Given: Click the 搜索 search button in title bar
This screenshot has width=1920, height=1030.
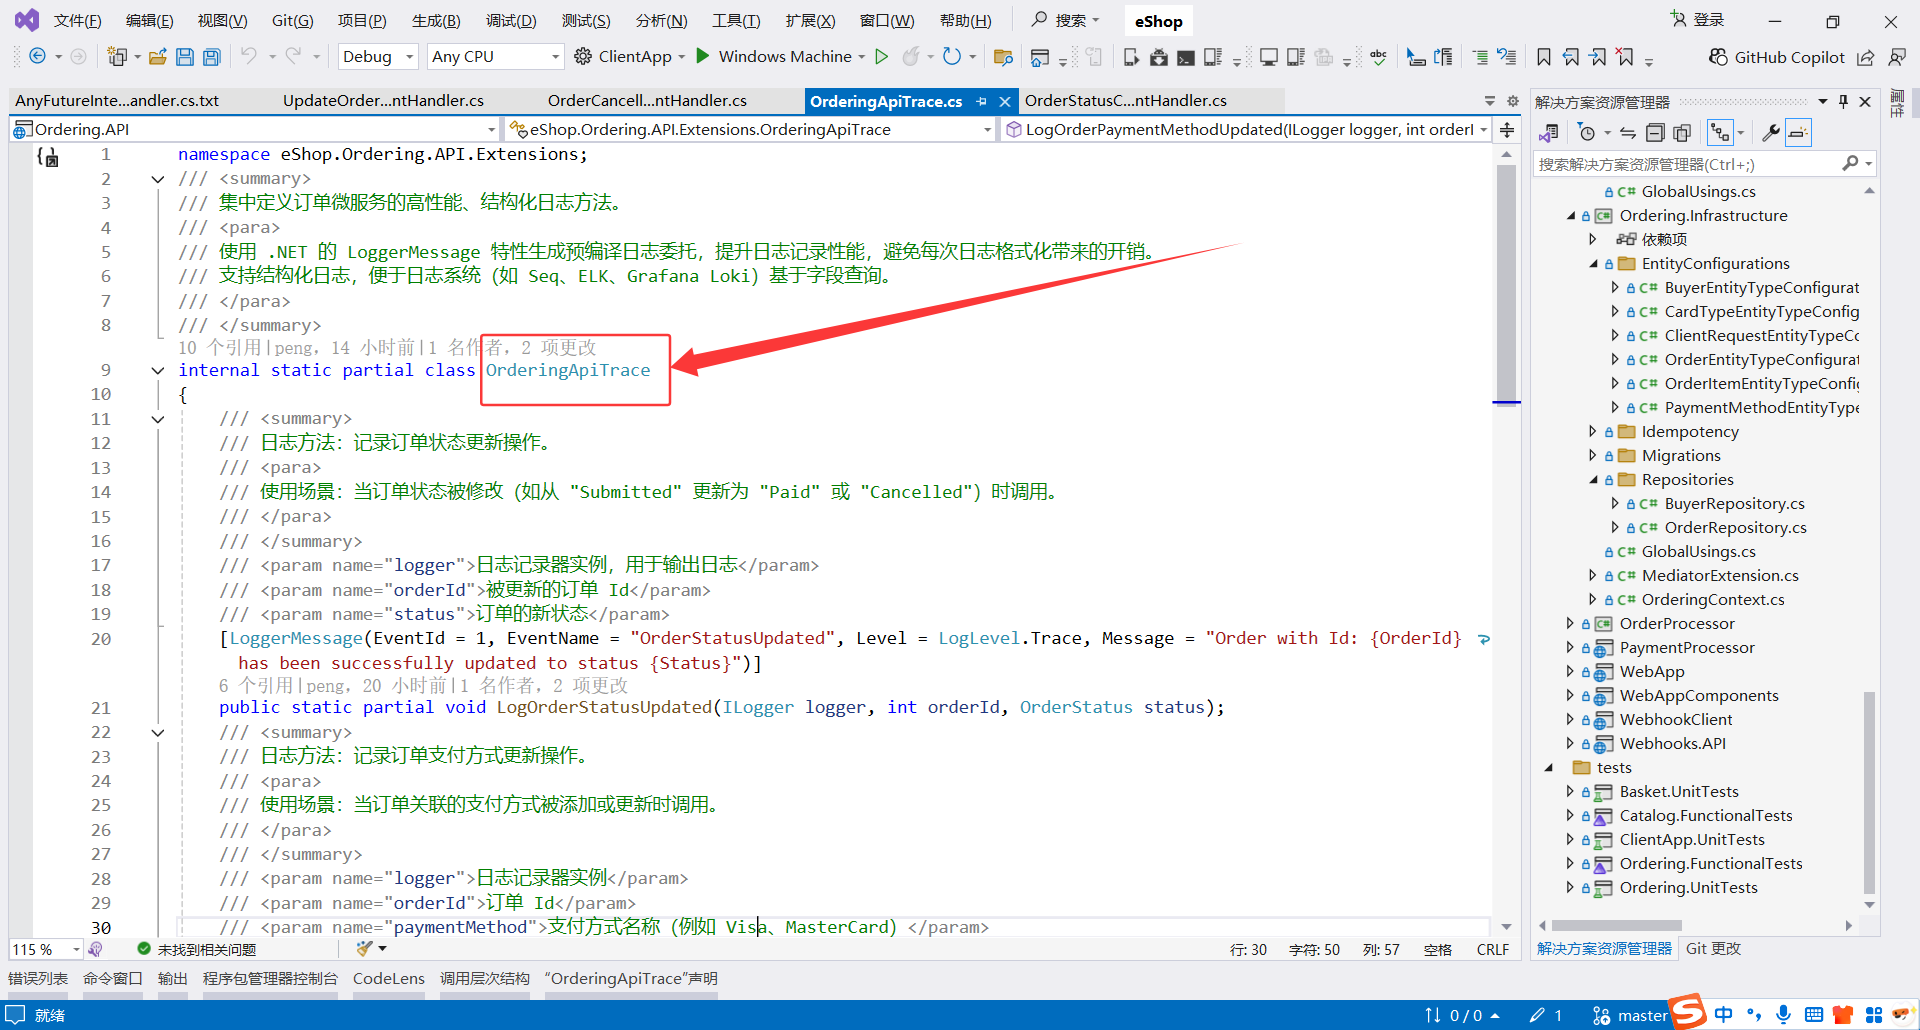Looking at the screenshot, I should (x=1066, y=20).
